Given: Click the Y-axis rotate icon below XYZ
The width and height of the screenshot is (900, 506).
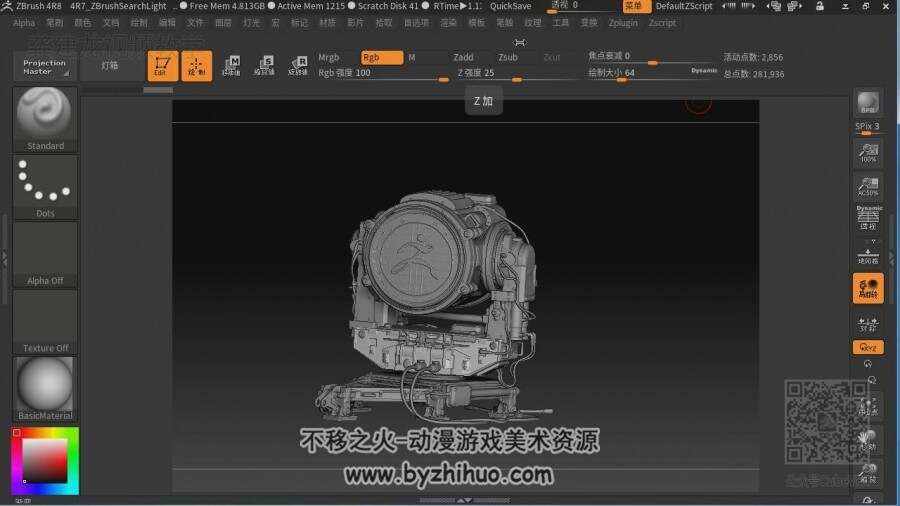Looking at the screenshot, I should (868, 364).
